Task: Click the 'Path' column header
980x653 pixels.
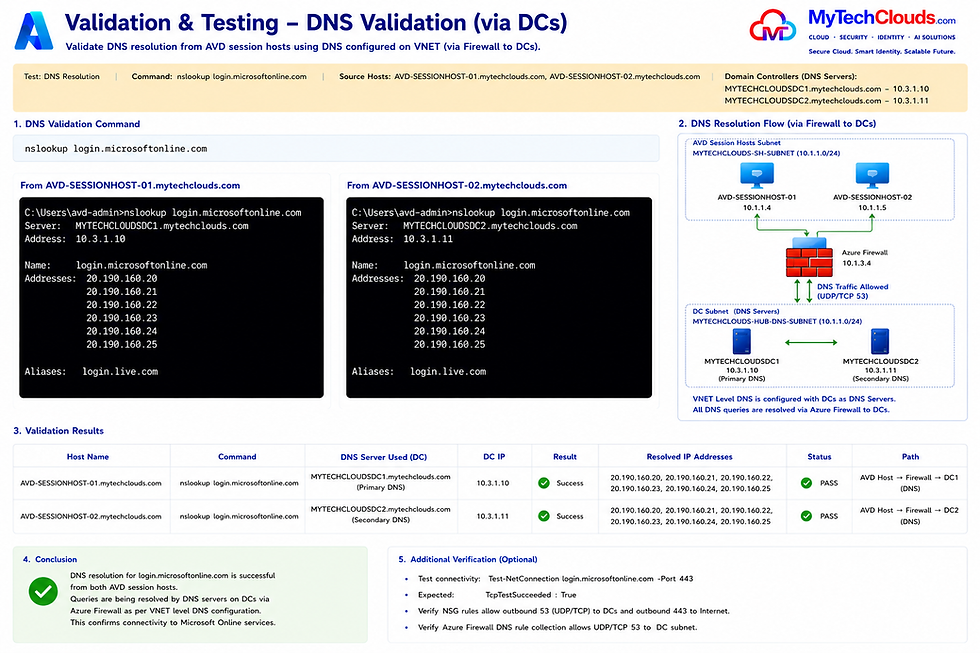Action: (x=910, y=457)
